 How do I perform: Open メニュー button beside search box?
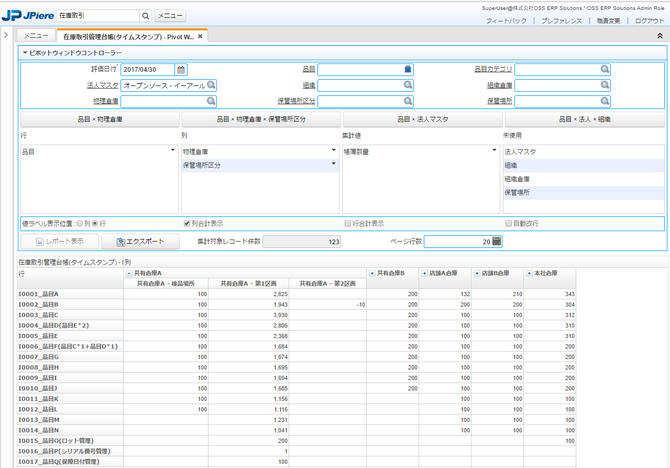click(170, 16)
